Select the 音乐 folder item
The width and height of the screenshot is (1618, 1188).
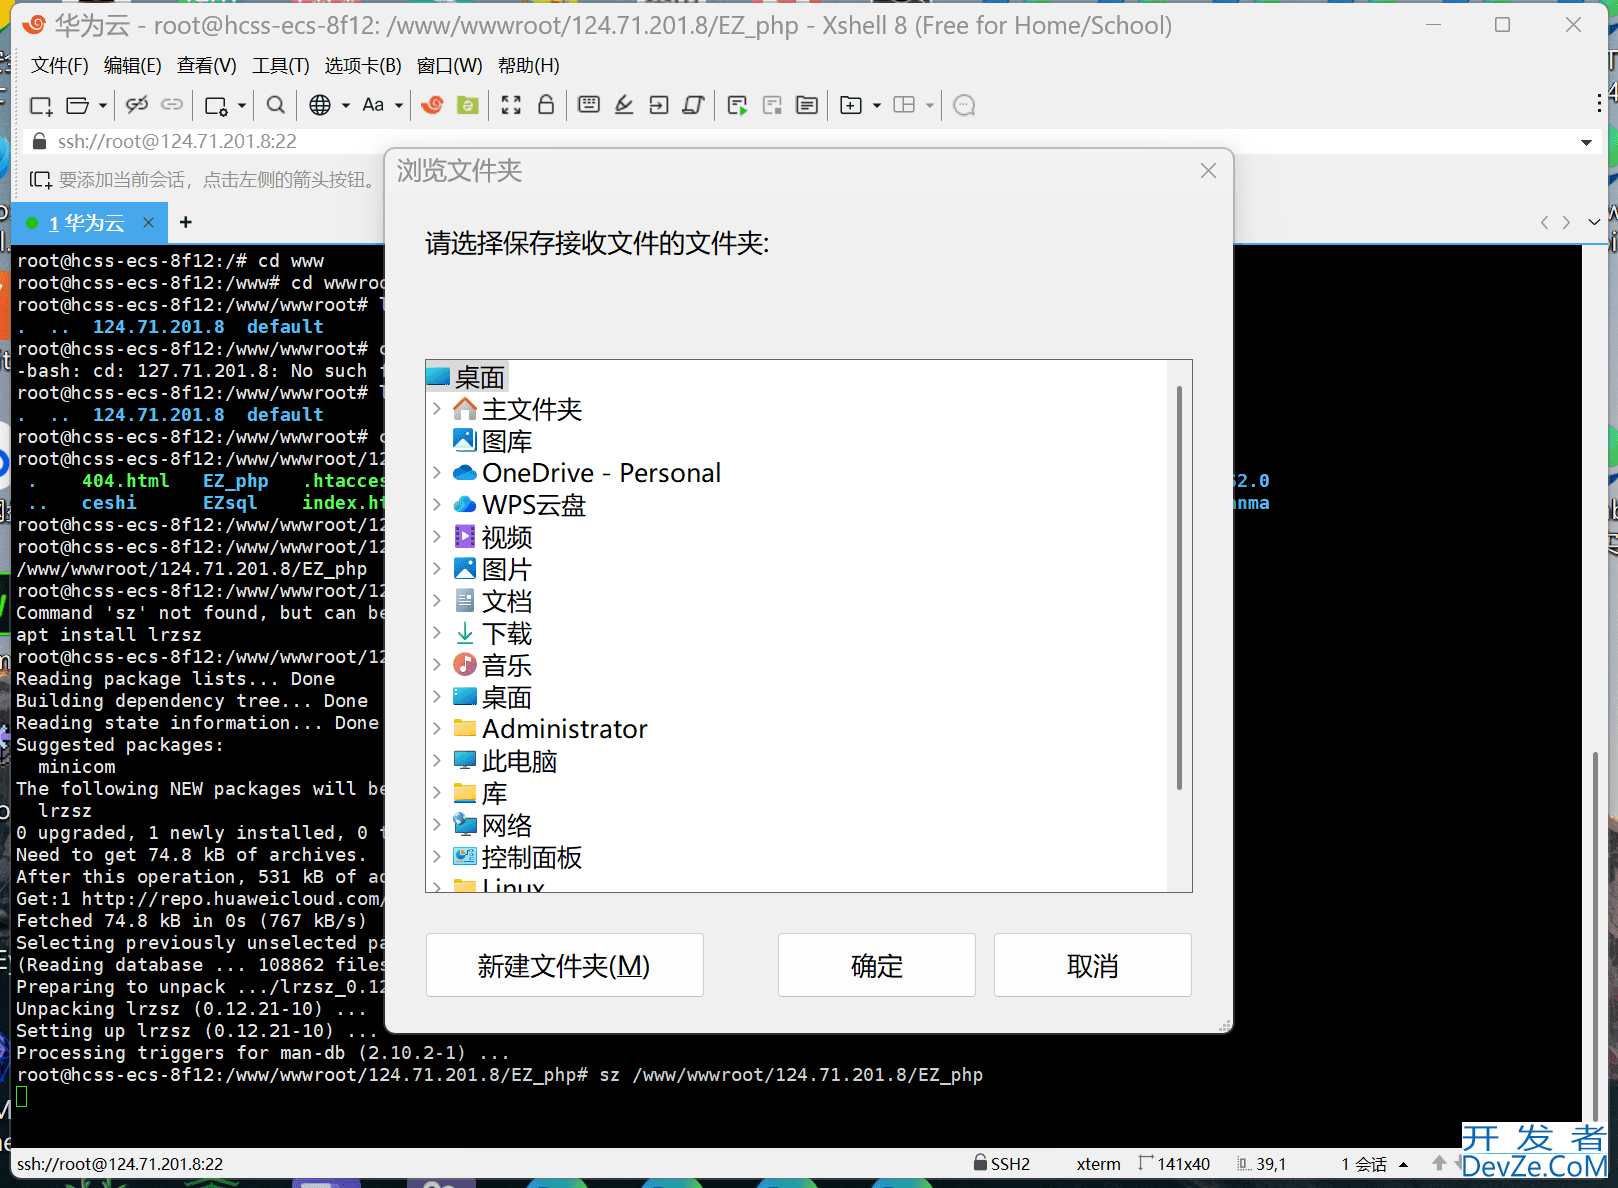(493, 665)
